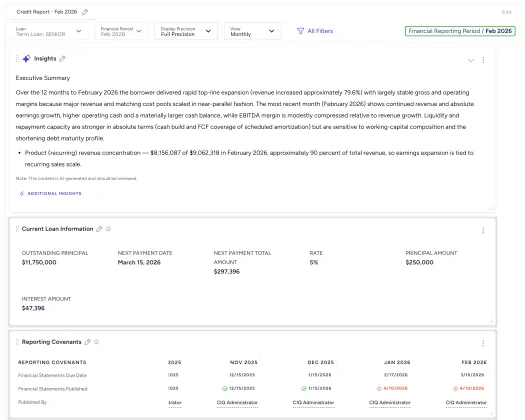Show Current Loan Information info icon

[108, 229]
